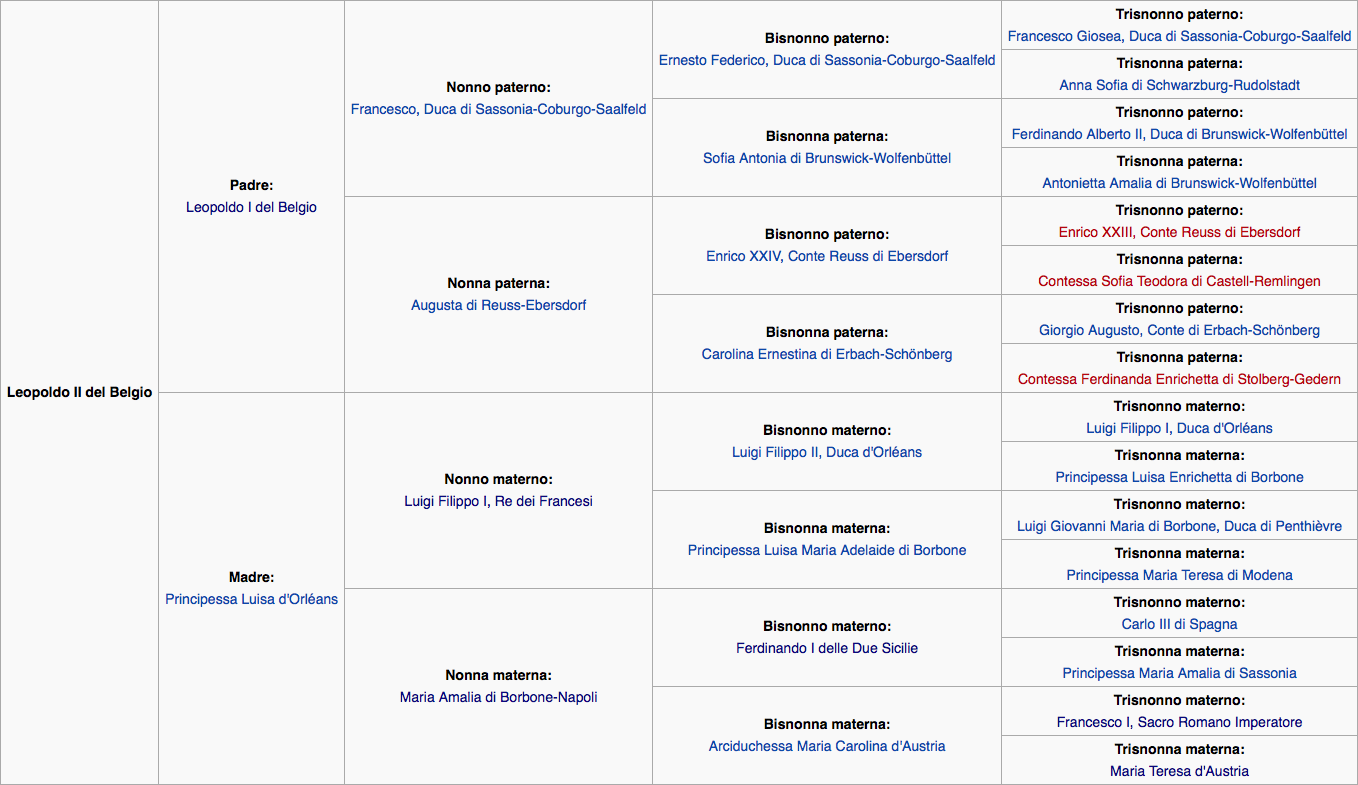This screenshot has height=785, width=1358.
Task: Open Carlo III di Spagna link
Action: (x=1179, y=624)
